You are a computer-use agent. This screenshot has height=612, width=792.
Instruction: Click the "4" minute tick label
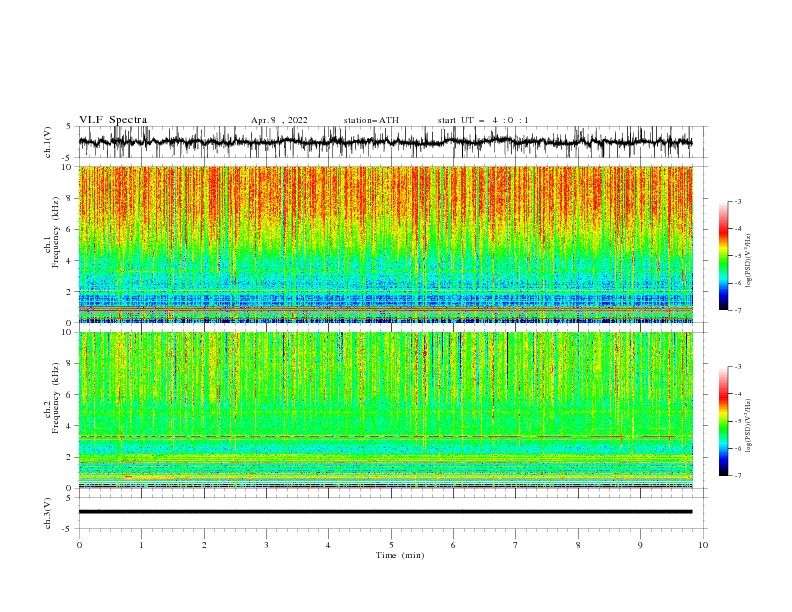(328, 545)
